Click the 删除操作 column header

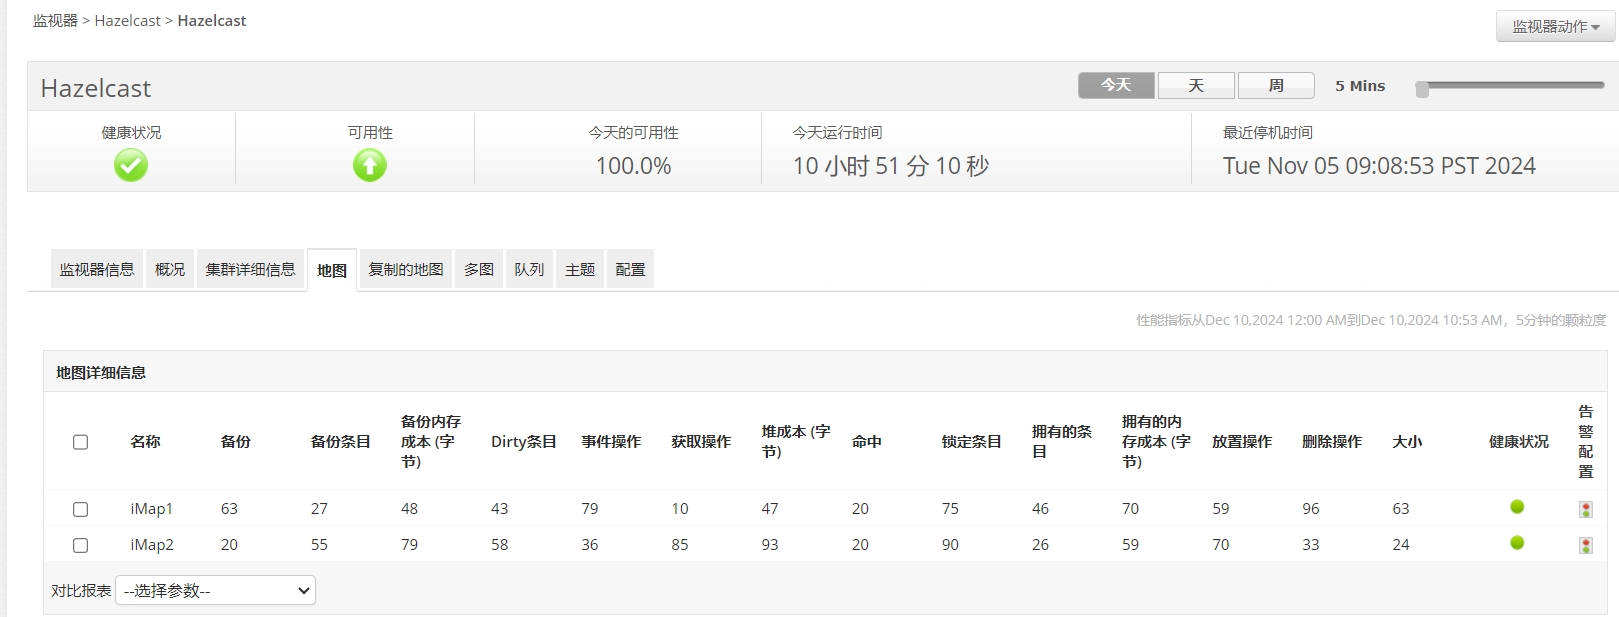pyautogui.click(x=1332, y=441)
